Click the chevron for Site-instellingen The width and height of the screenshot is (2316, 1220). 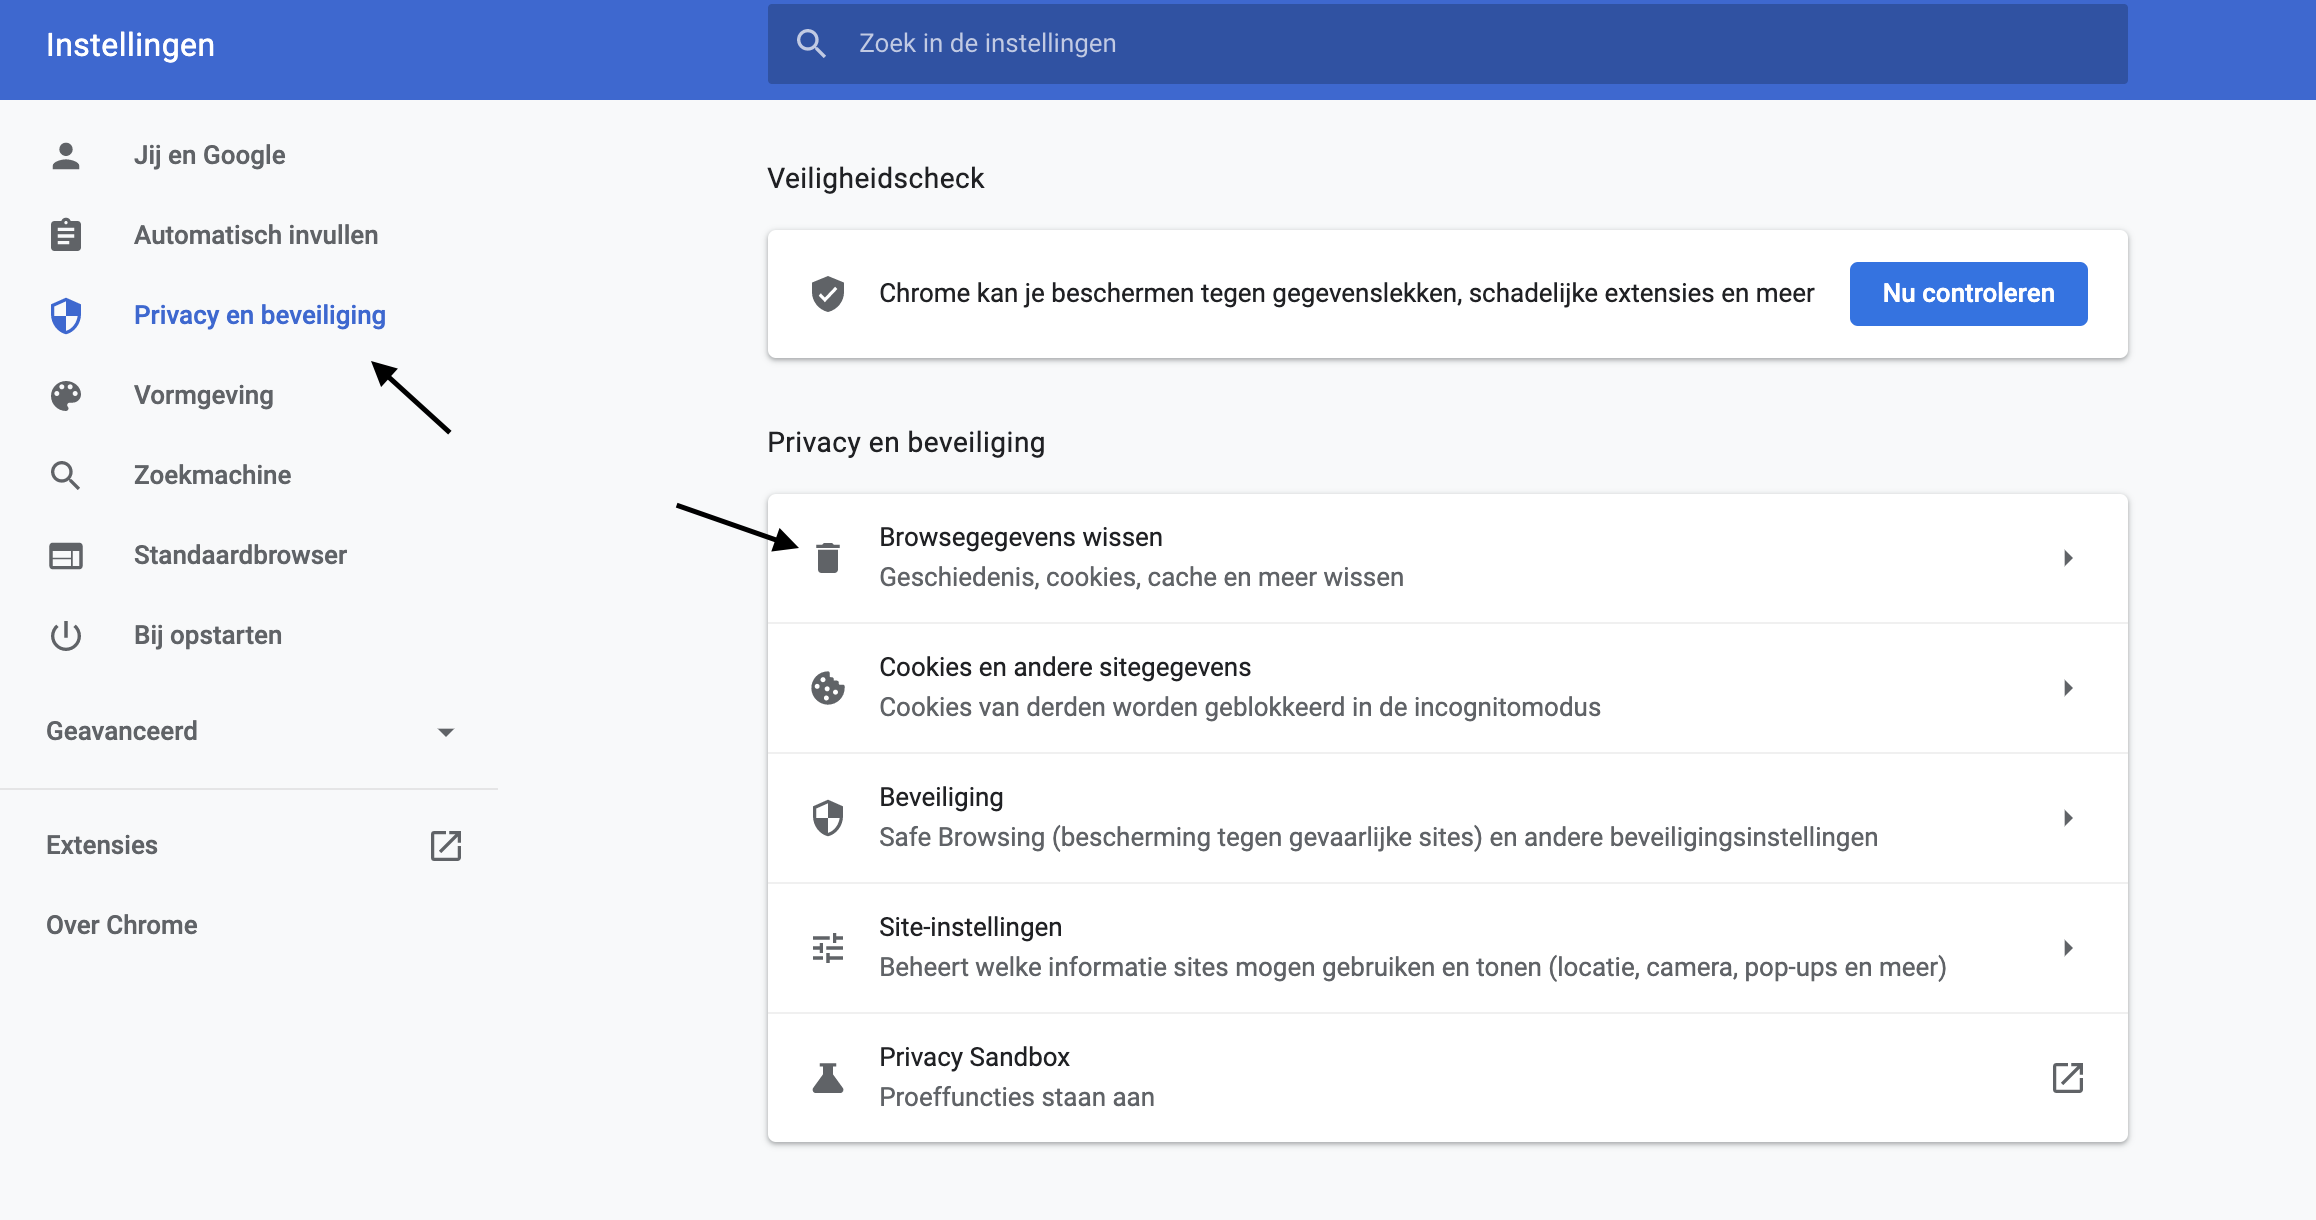[2068, 947]
